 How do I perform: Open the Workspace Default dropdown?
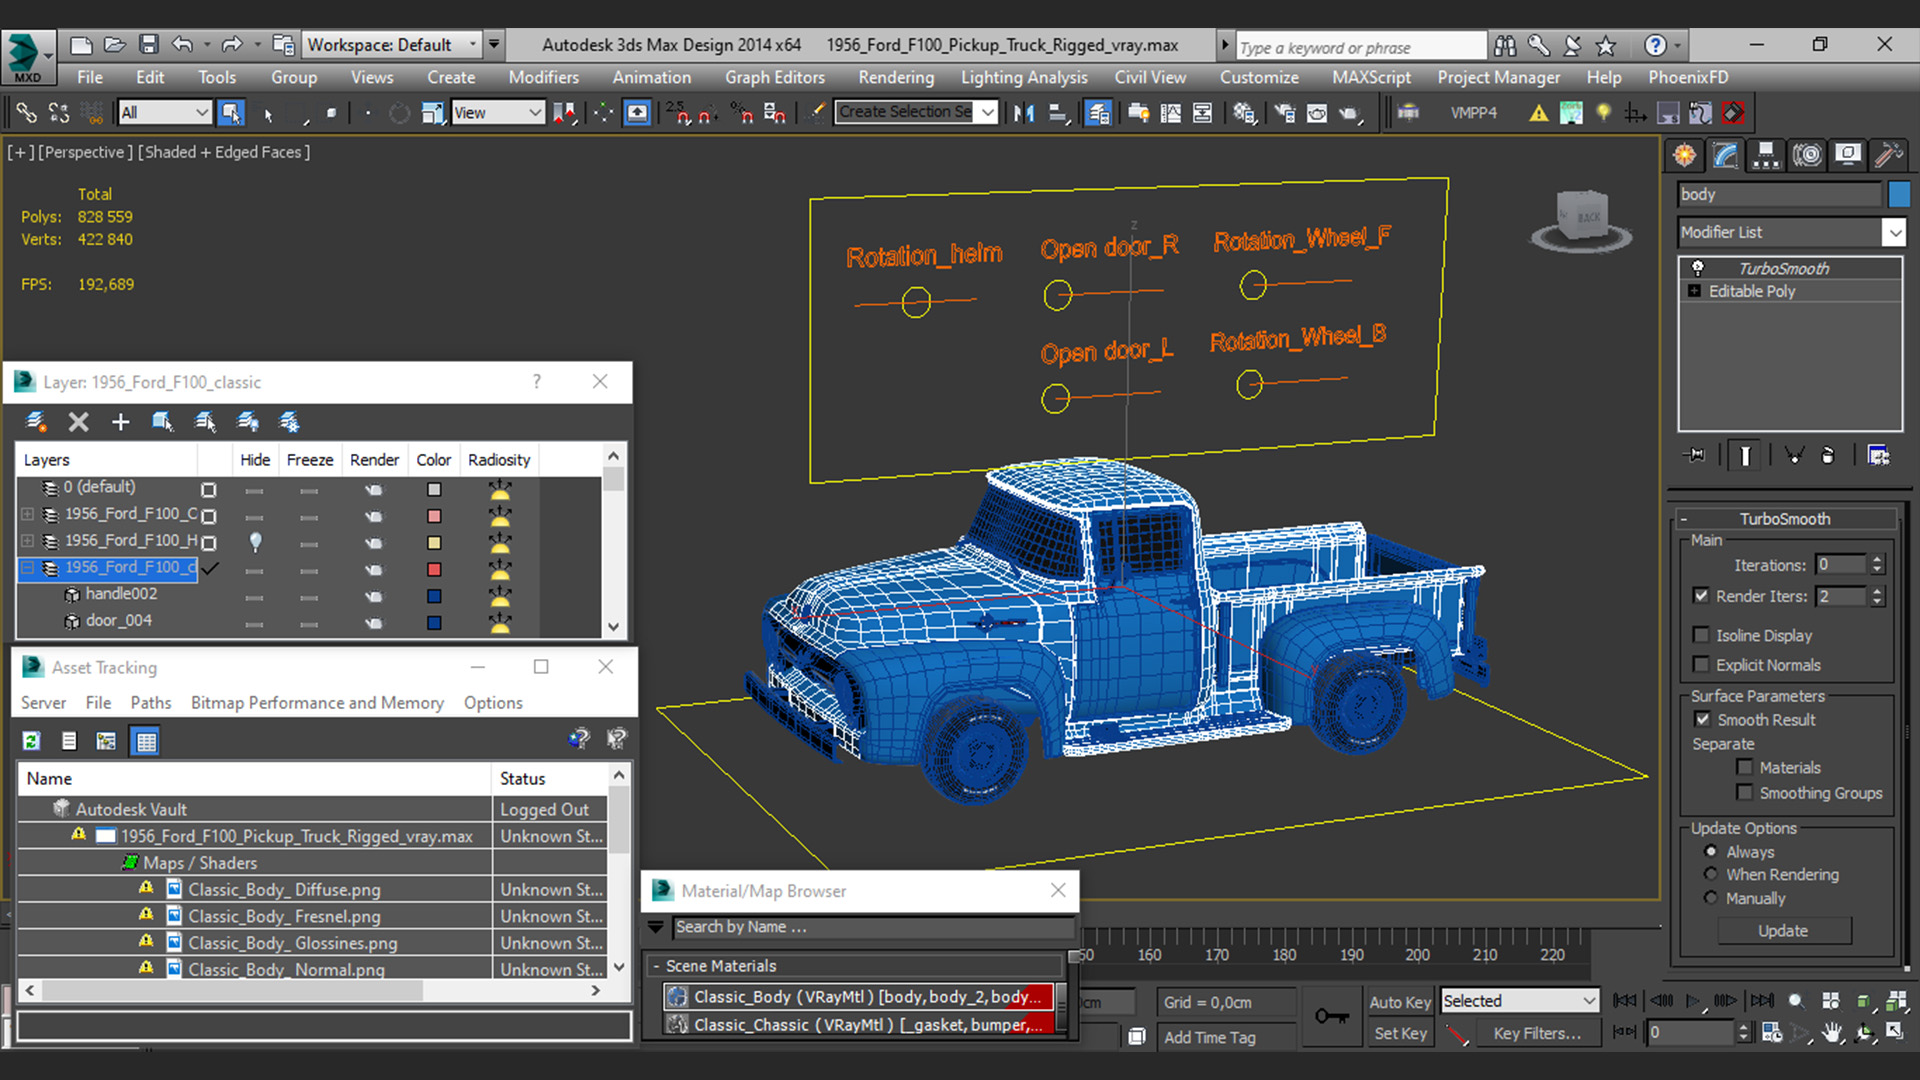391,45
